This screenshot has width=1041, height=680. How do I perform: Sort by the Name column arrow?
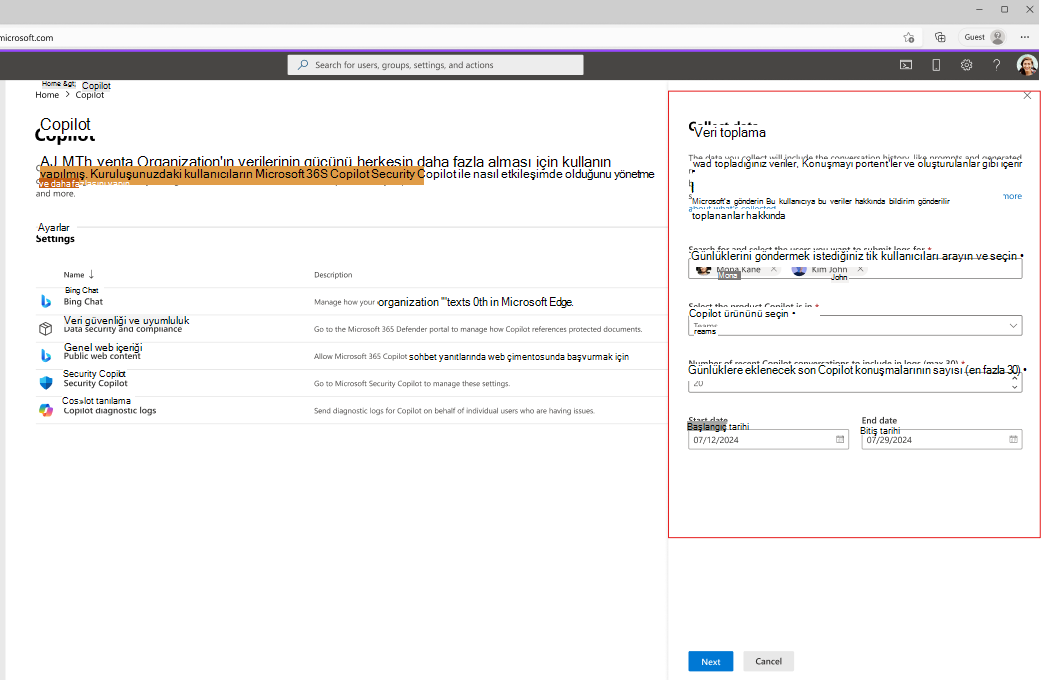[x=92, y=274]
